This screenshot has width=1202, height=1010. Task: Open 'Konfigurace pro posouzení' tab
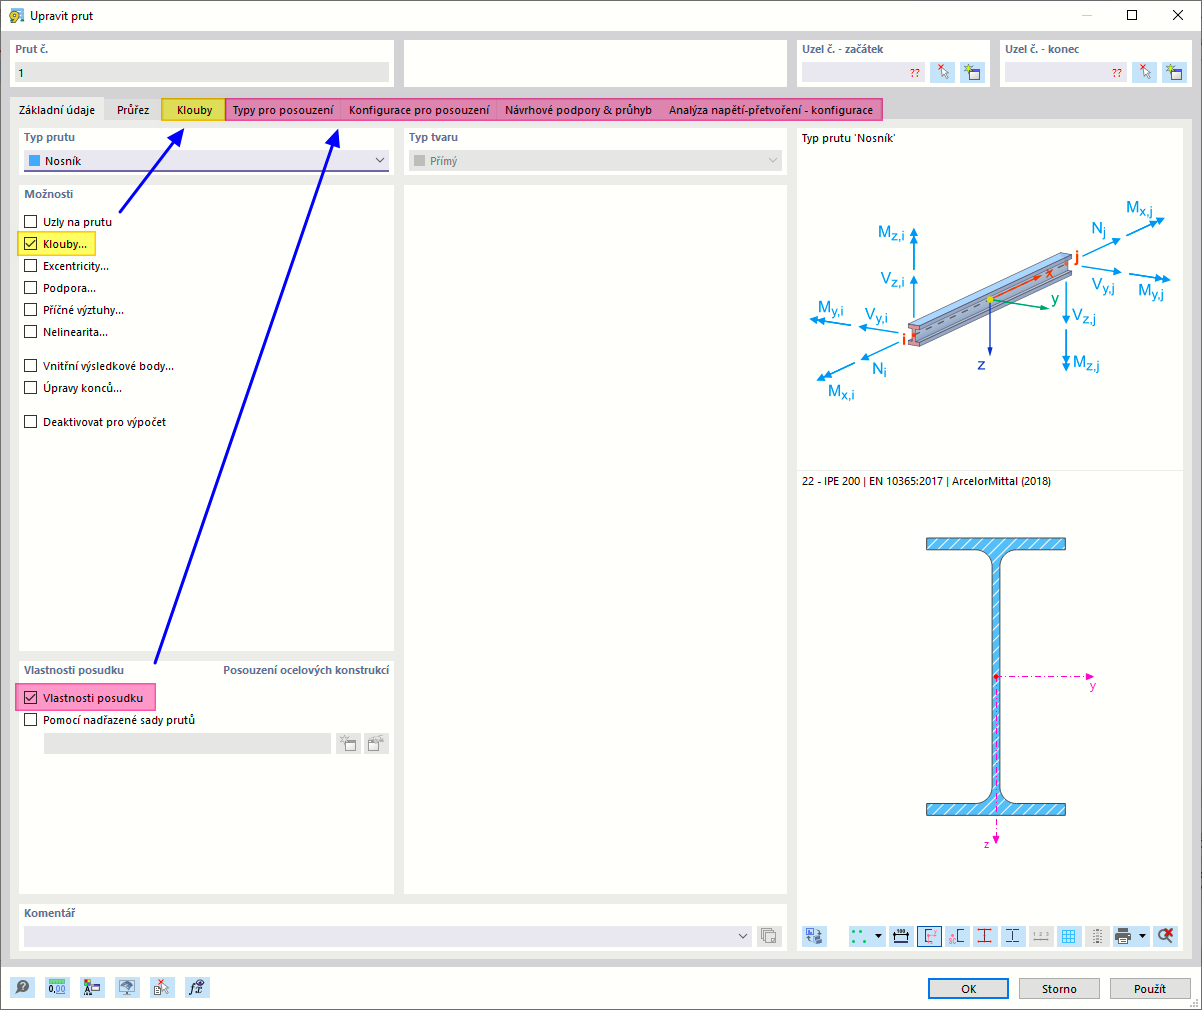click(x=419, y=110)
